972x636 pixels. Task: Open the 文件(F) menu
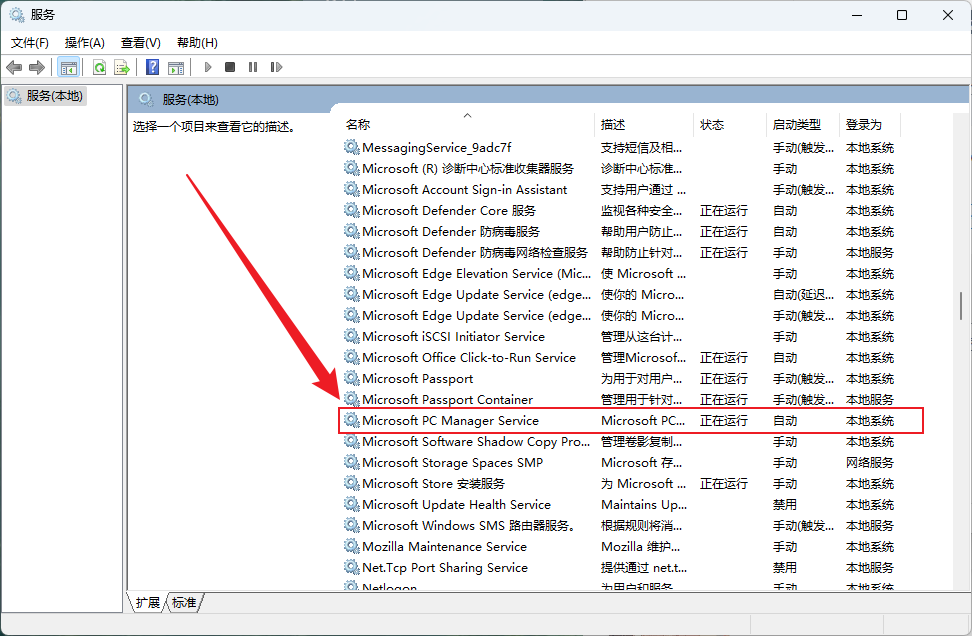tap(30, 43)
